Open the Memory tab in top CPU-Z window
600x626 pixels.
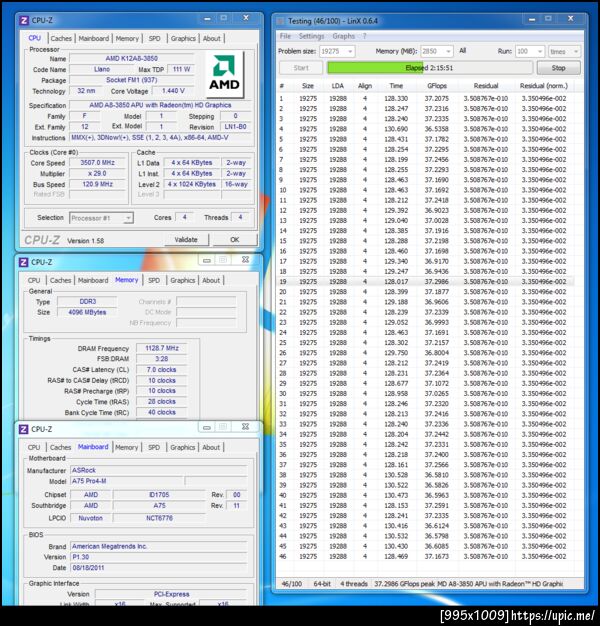(127, 38)
